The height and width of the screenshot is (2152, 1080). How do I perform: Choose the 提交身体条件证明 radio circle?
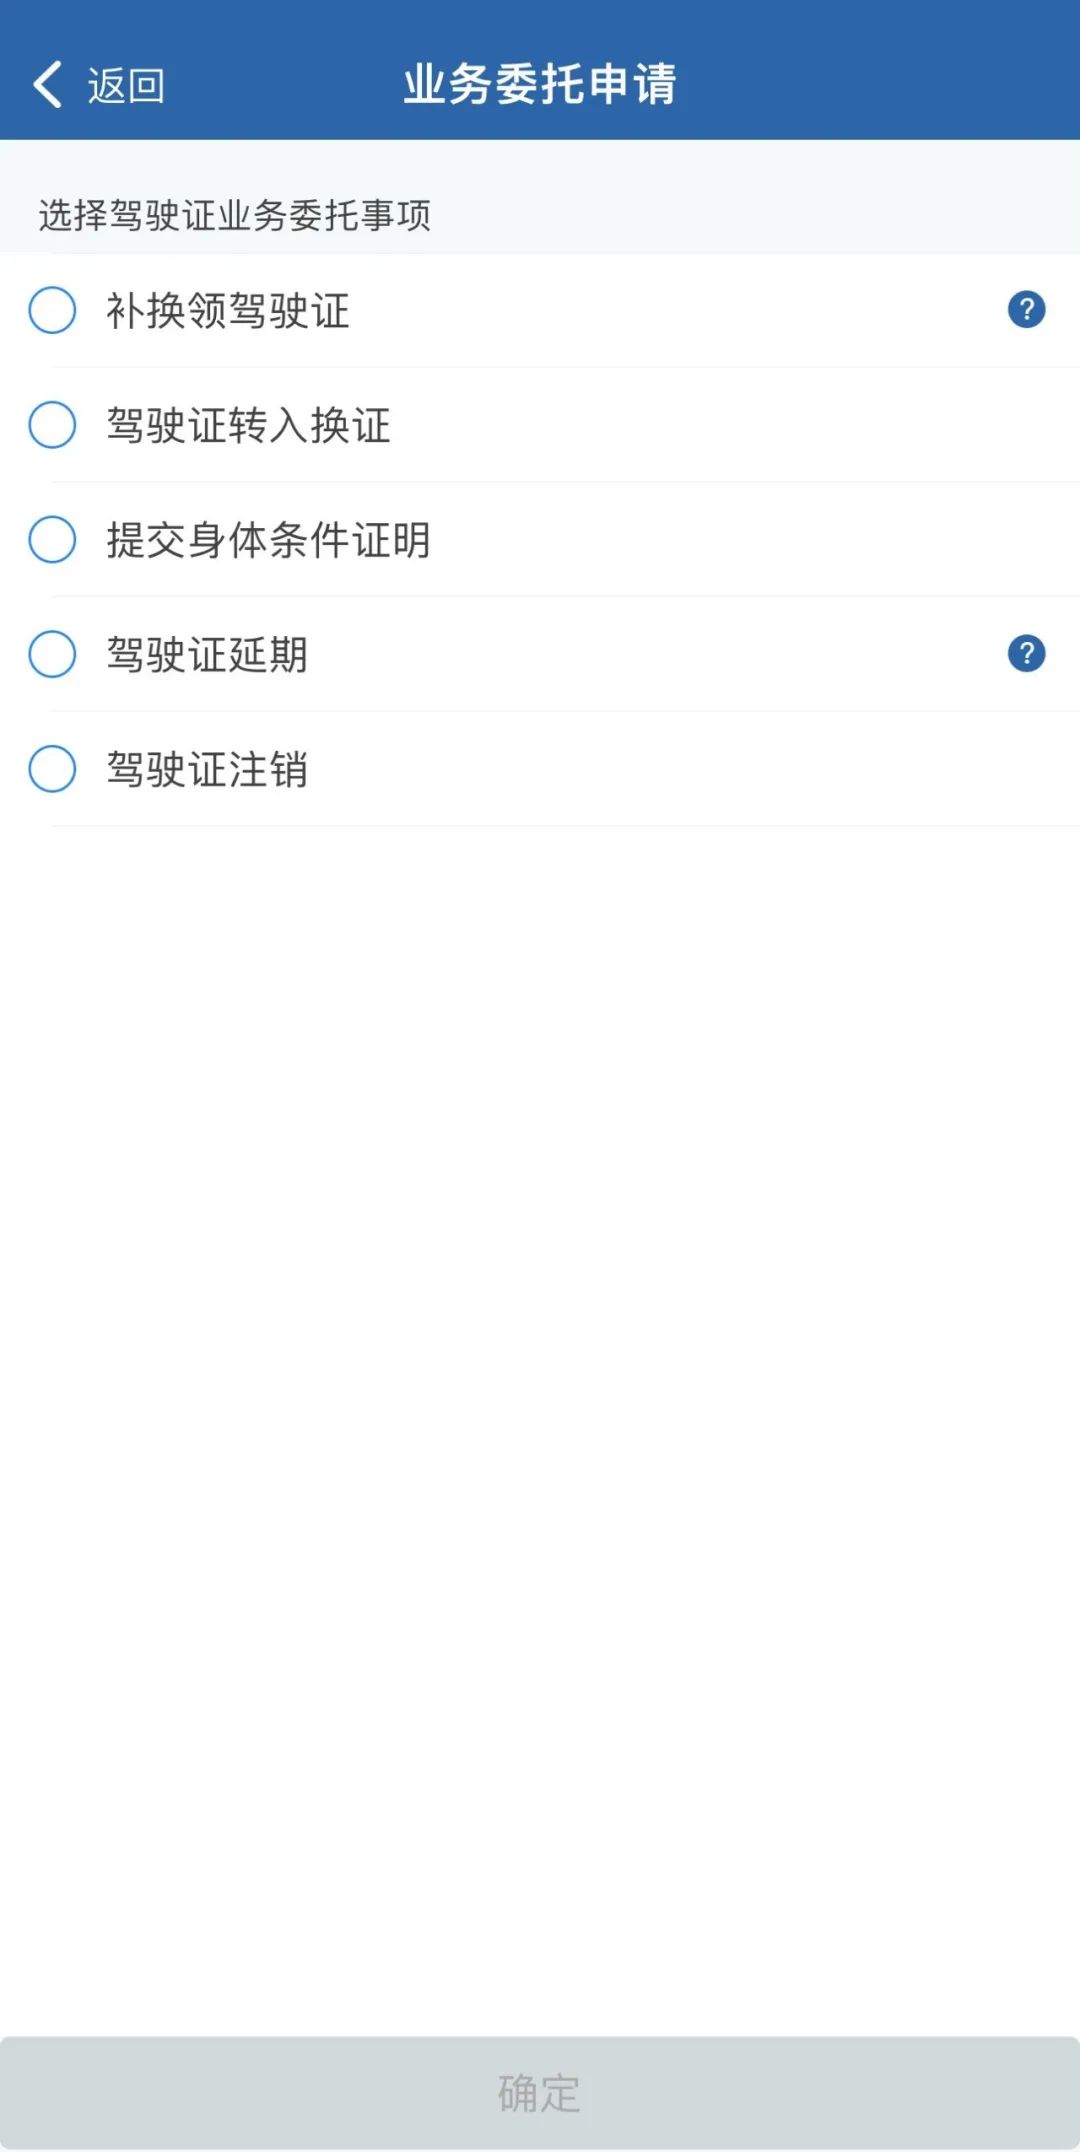tap(52, 540)
